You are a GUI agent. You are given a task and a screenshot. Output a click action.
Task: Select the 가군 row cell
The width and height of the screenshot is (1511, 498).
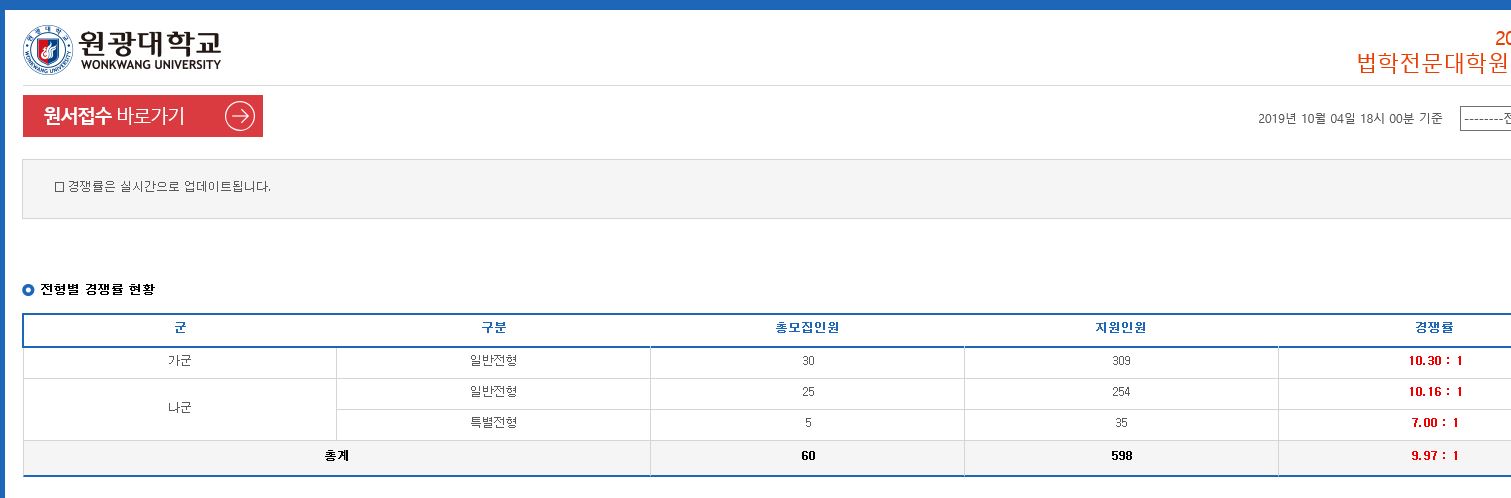tap(180, 361)
